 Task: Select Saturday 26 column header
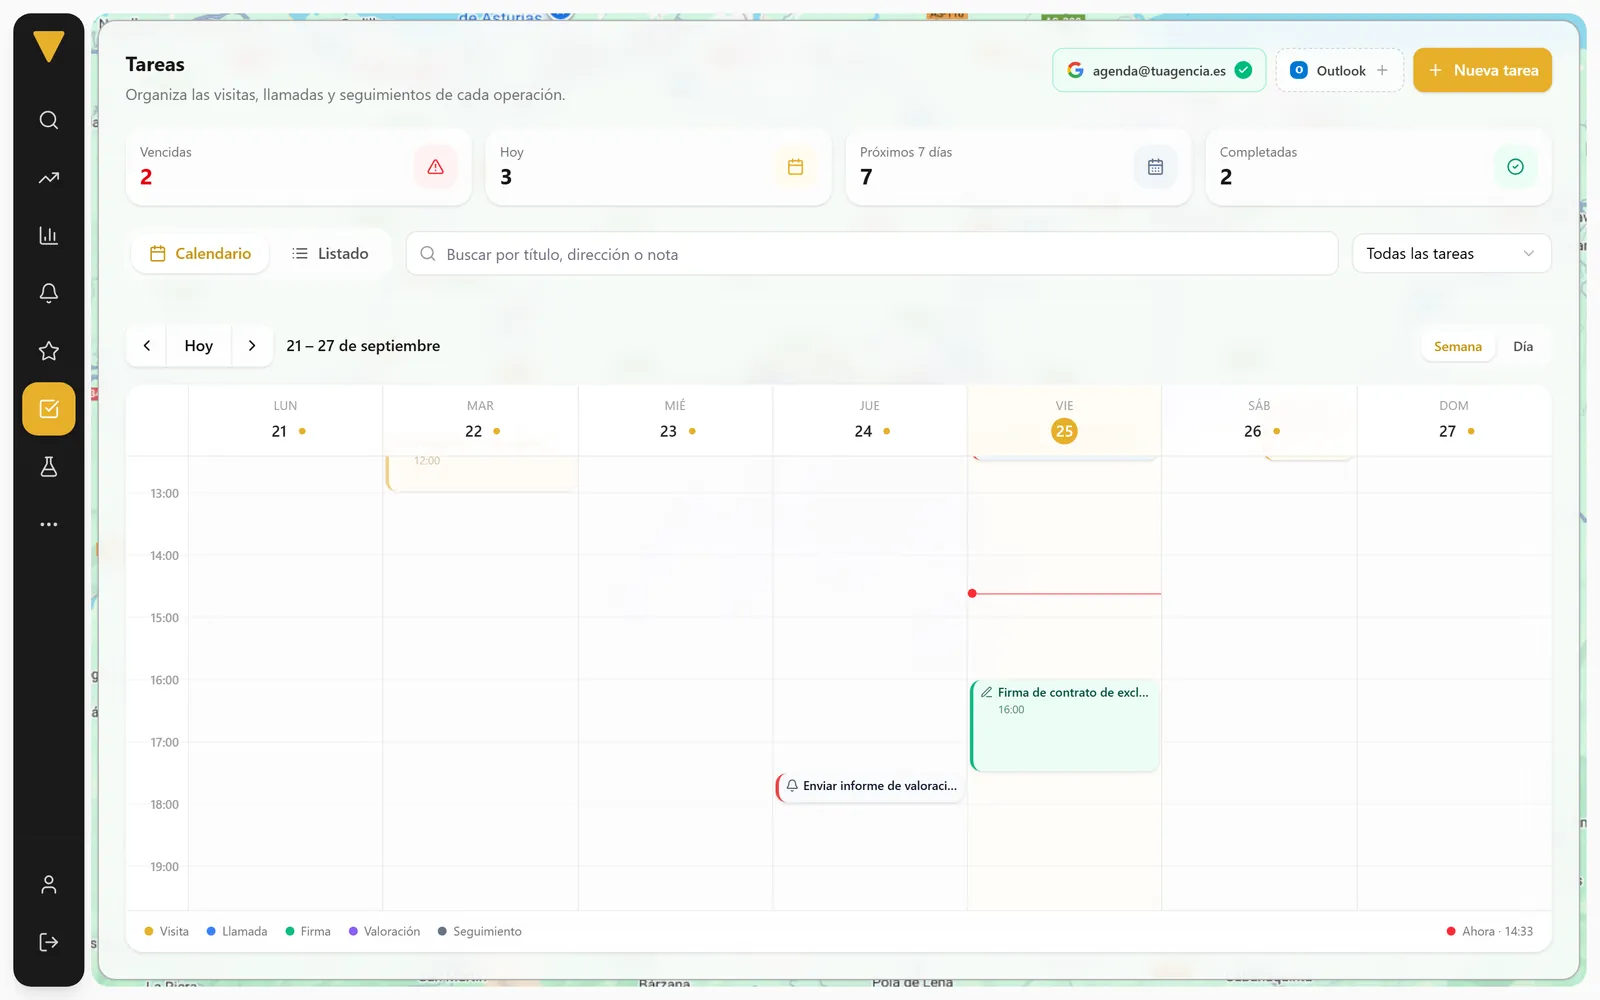(x=1259, y=421)
